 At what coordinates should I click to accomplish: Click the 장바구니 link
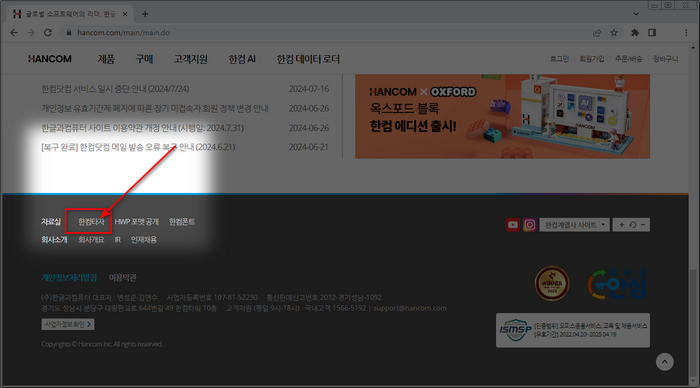click(665, 59)
